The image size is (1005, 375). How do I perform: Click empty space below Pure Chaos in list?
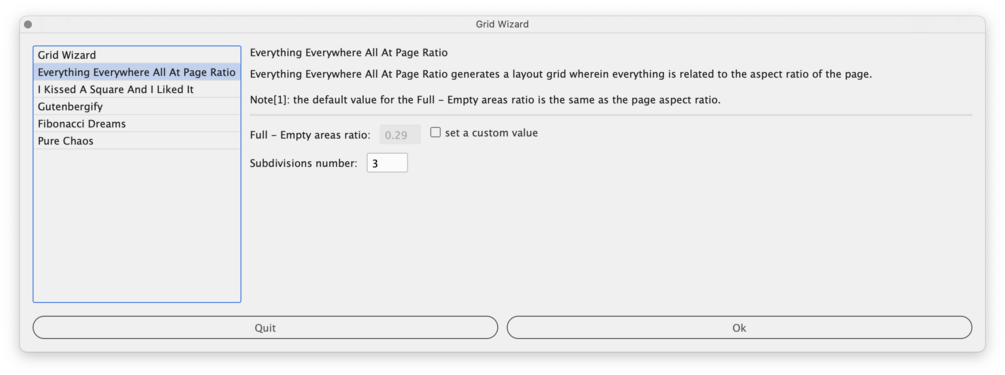[137, 224]
